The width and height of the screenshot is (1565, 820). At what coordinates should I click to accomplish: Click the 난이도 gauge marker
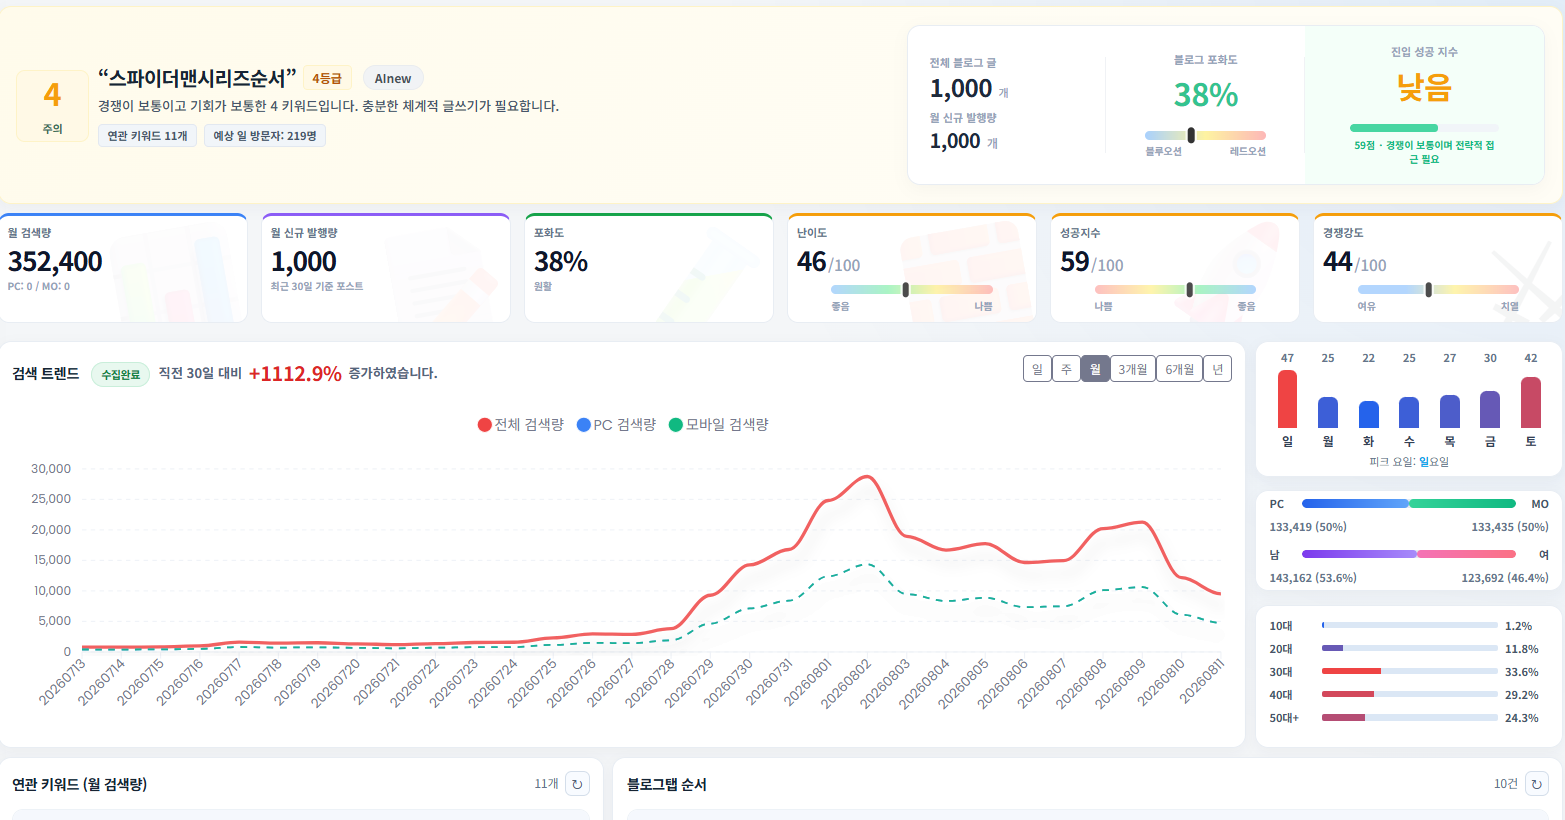(x=906, y=290)
